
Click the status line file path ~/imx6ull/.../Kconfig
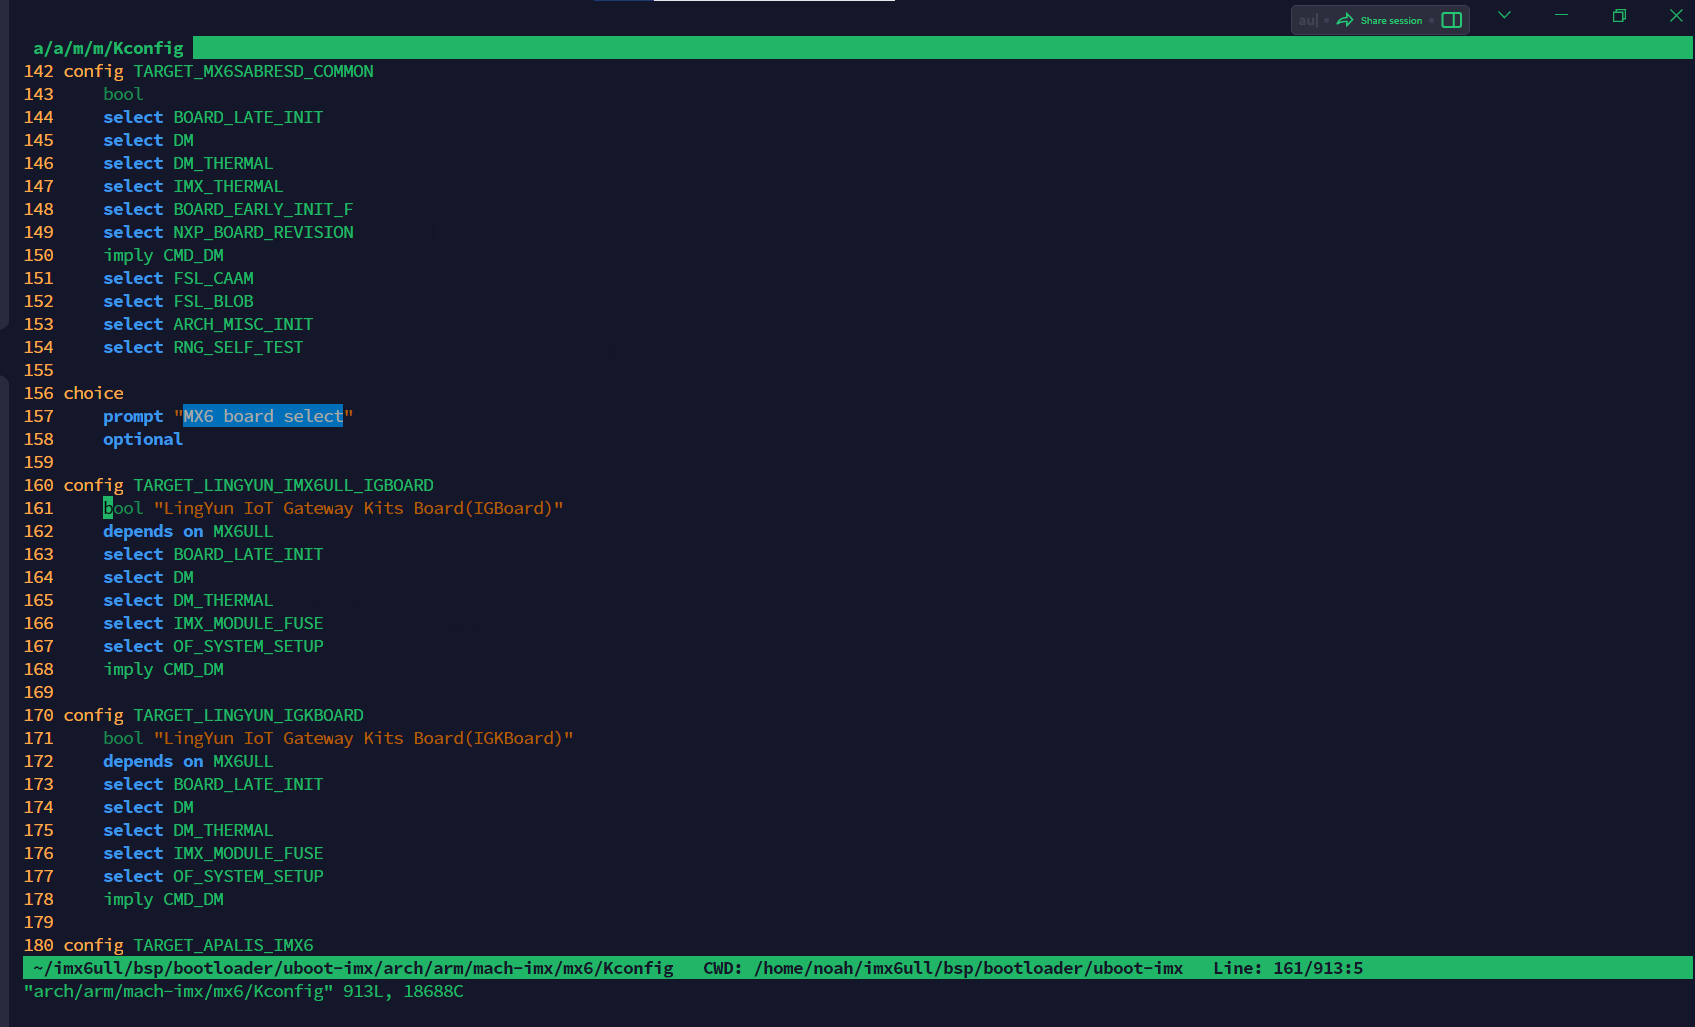click(353, 968)
